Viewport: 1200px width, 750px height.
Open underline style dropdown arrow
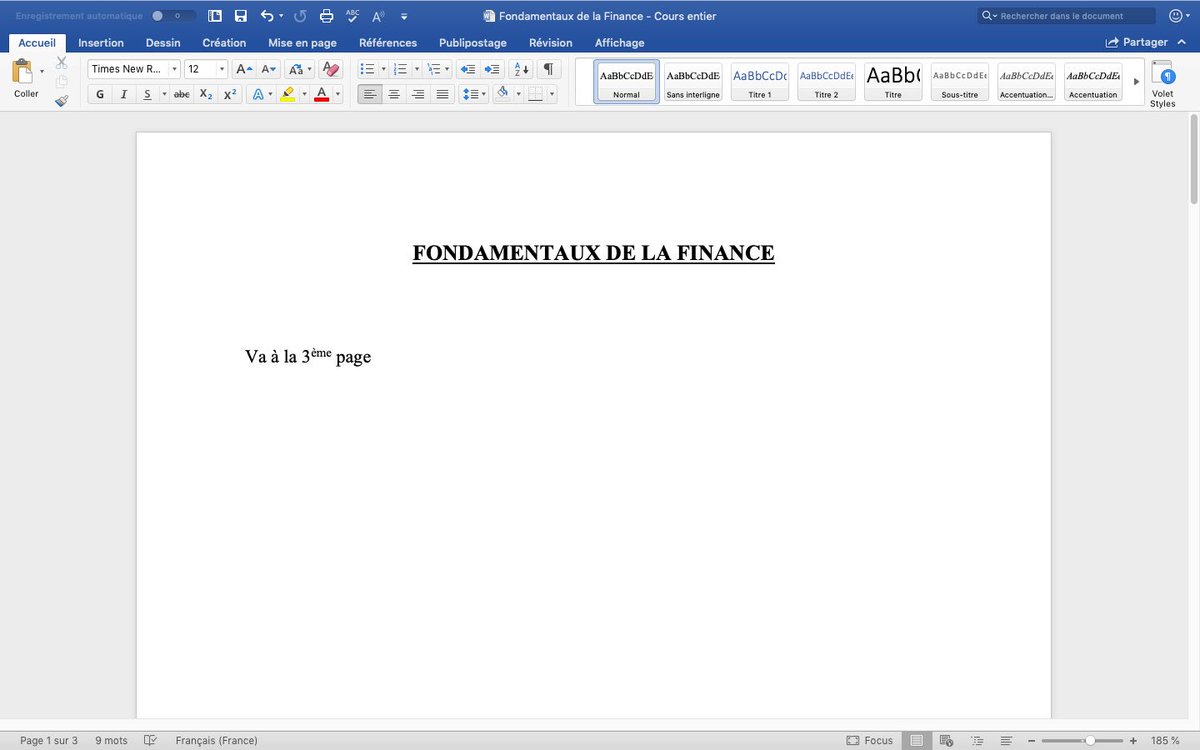point(163,94)
